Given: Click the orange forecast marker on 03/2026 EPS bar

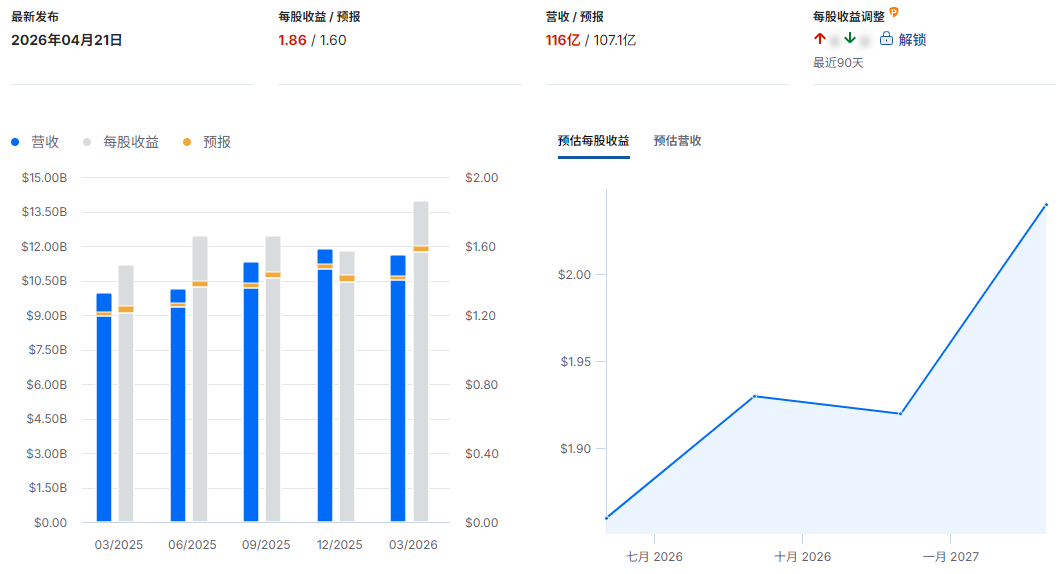Looking at the screenshot, I should (420, 249).
